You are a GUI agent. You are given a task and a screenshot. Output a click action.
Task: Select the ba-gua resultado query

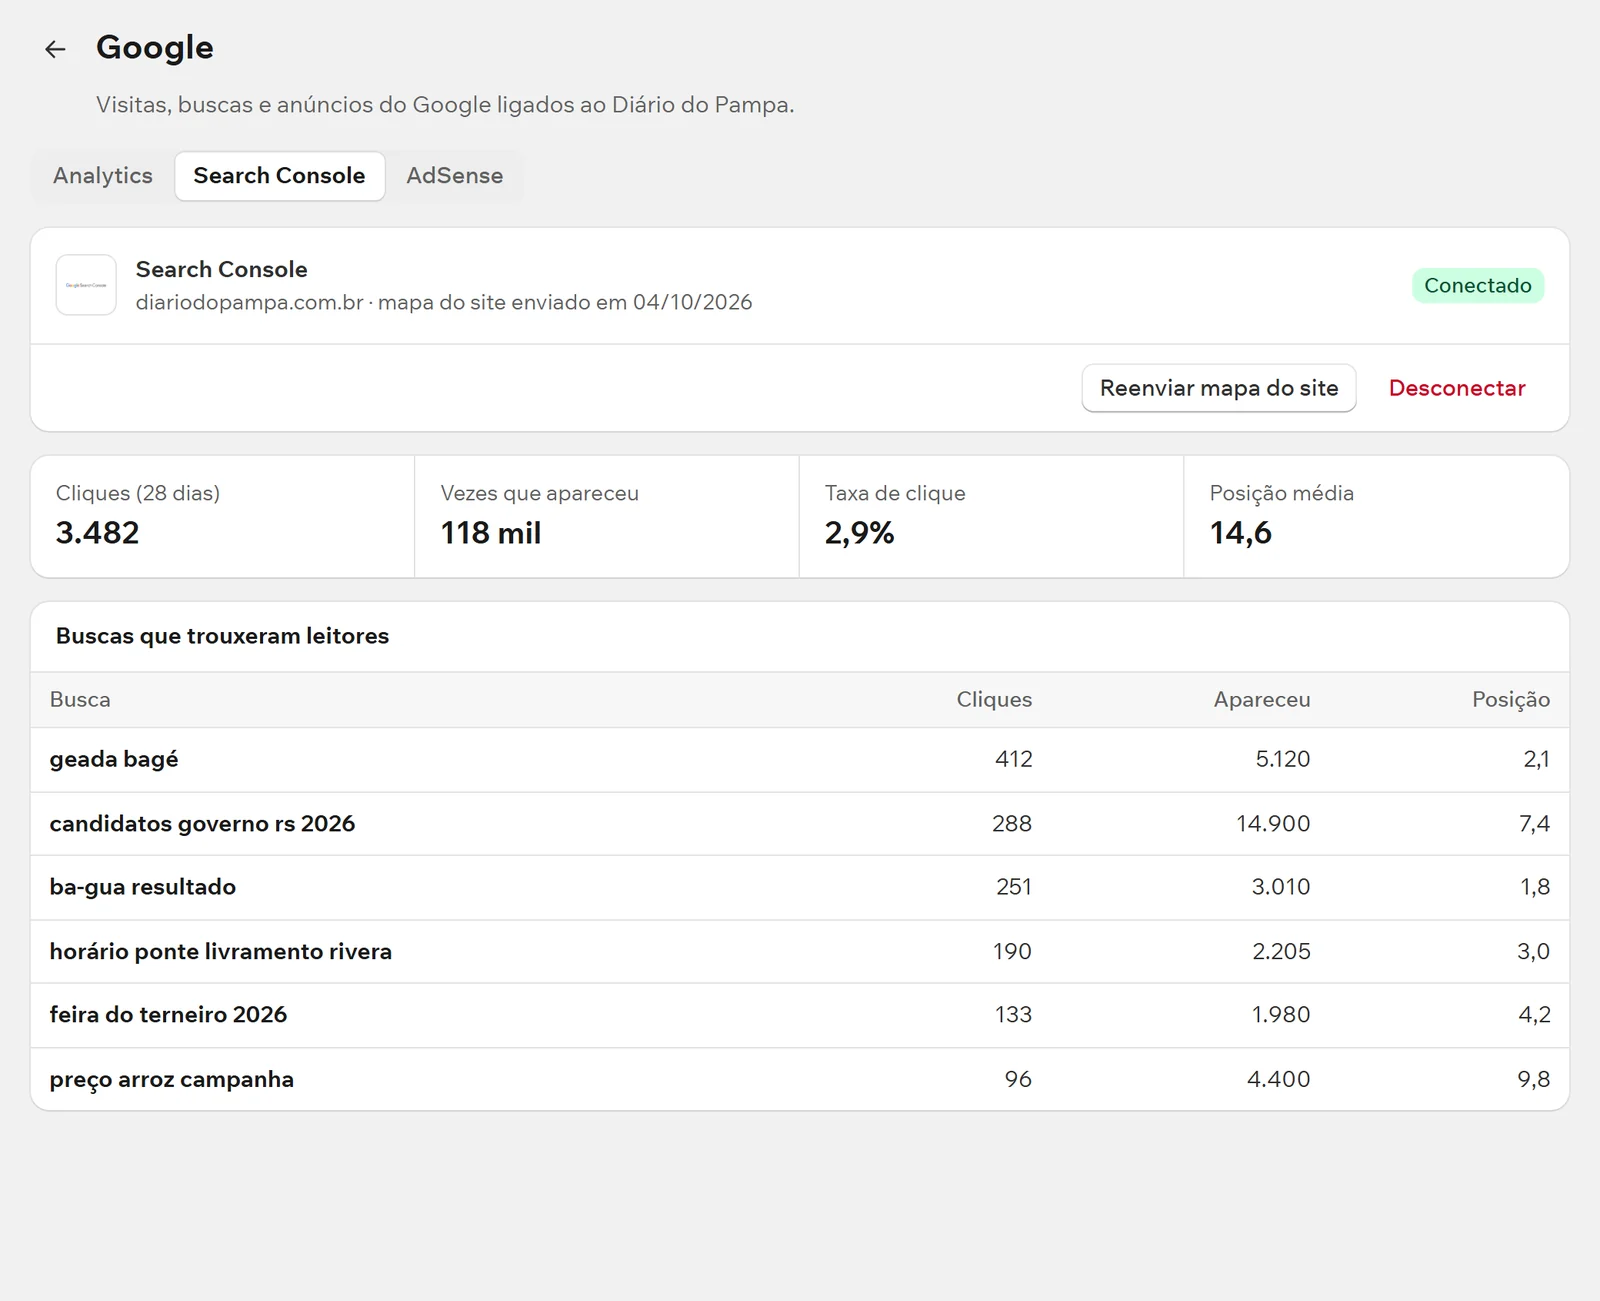pos(143,887)
